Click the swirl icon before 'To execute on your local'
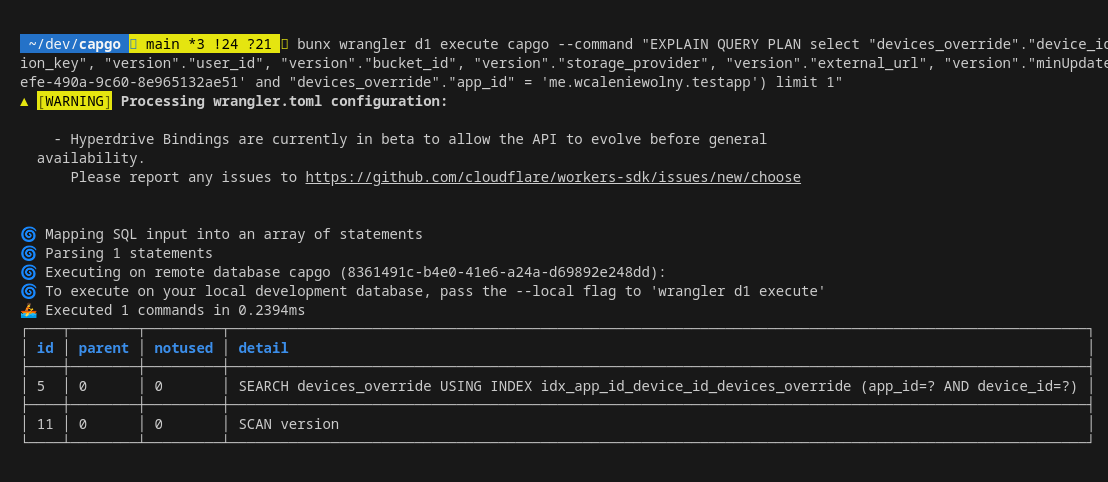 (28, 291)
